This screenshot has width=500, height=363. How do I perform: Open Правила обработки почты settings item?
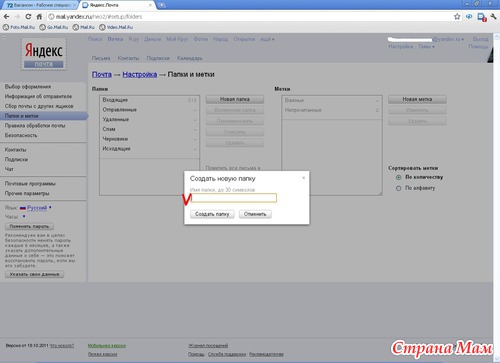point(35,126)
